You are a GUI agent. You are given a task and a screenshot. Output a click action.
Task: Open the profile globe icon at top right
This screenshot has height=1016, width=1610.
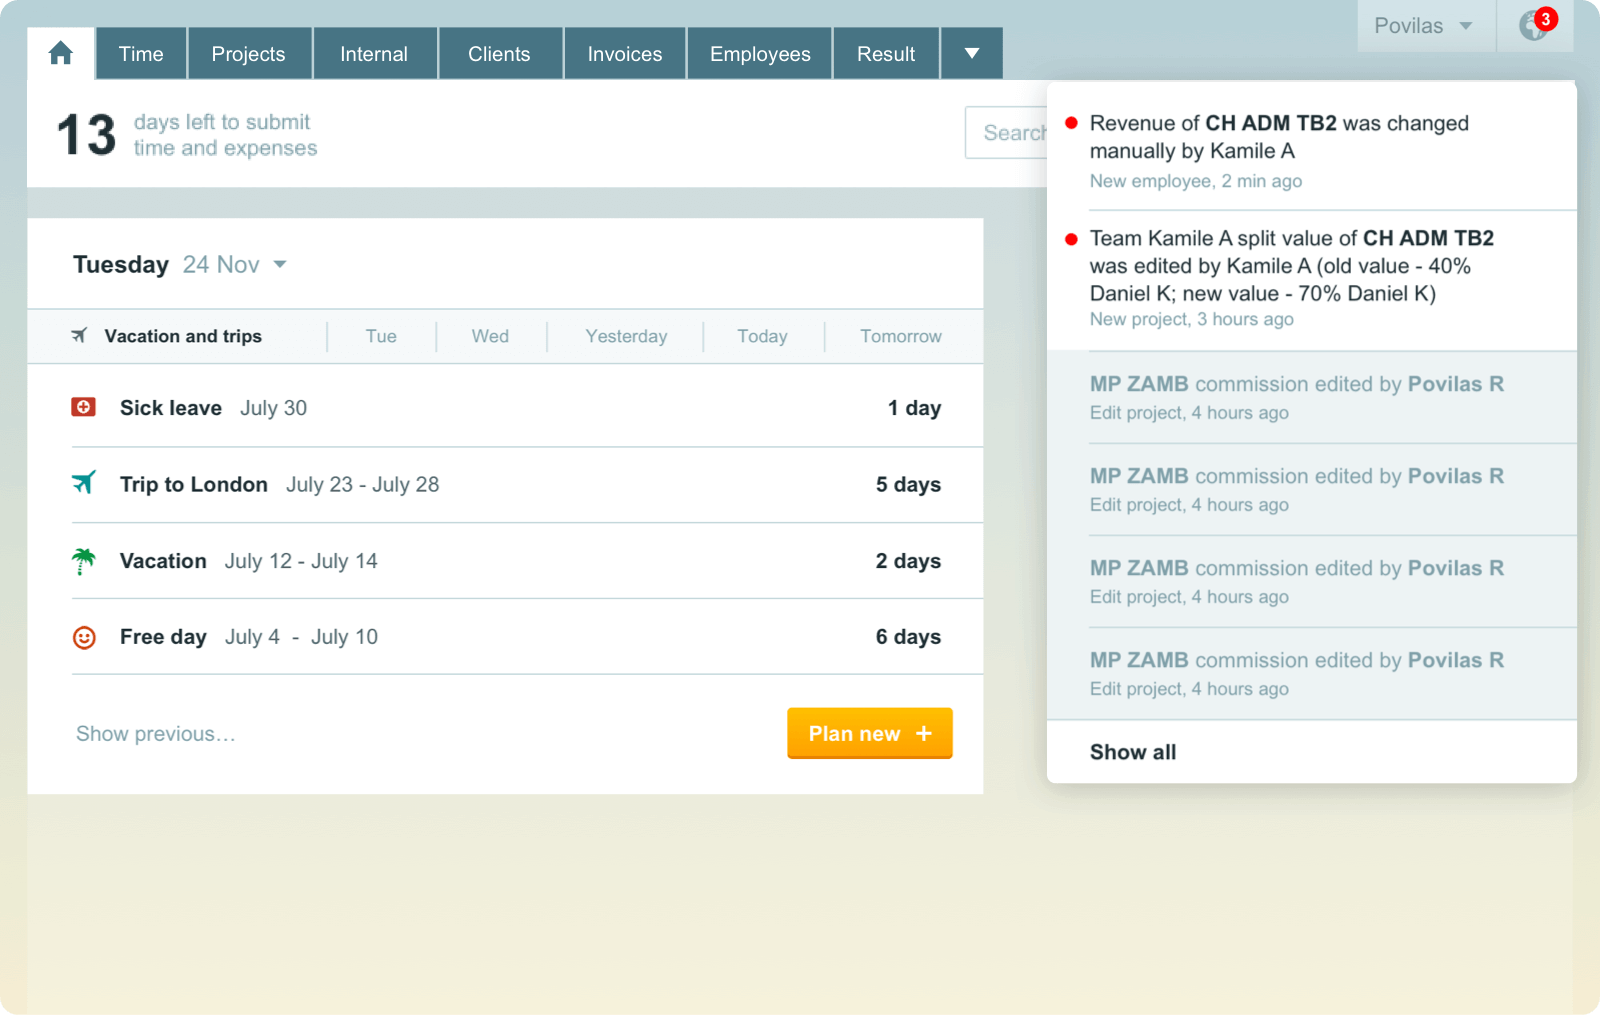tap(1533, 26)
